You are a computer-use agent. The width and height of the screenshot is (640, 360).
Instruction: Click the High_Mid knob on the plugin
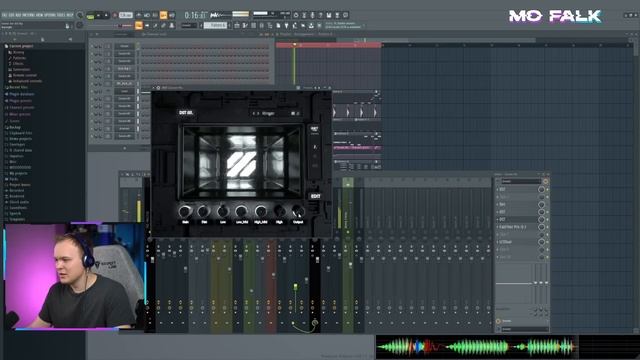[x=260, y=211]
